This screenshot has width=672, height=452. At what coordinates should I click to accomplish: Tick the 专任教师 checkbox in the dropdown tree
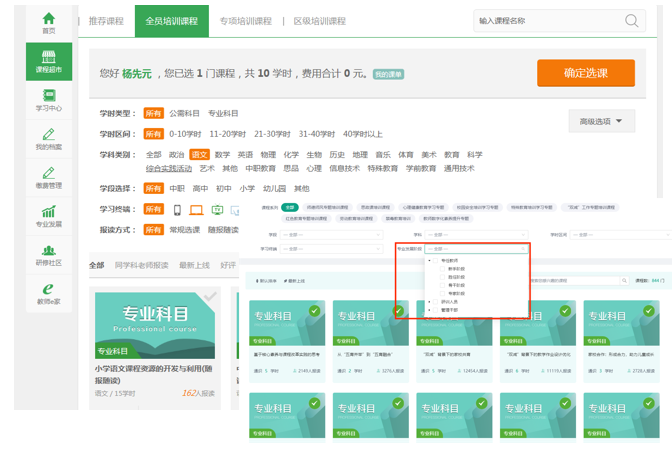pos(435,260)
